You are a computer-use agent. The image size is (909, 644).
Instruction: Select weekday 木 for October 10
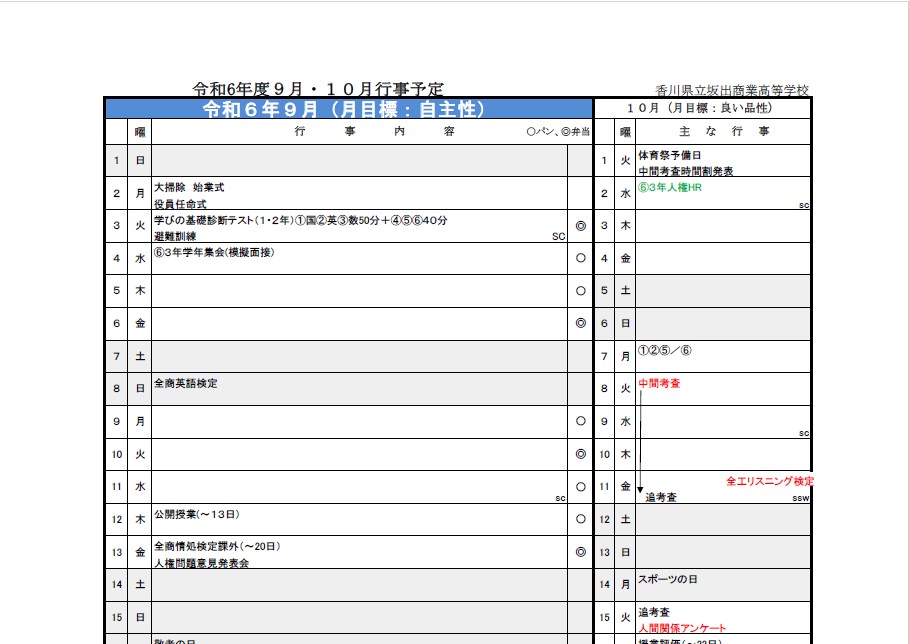point(625,454)
